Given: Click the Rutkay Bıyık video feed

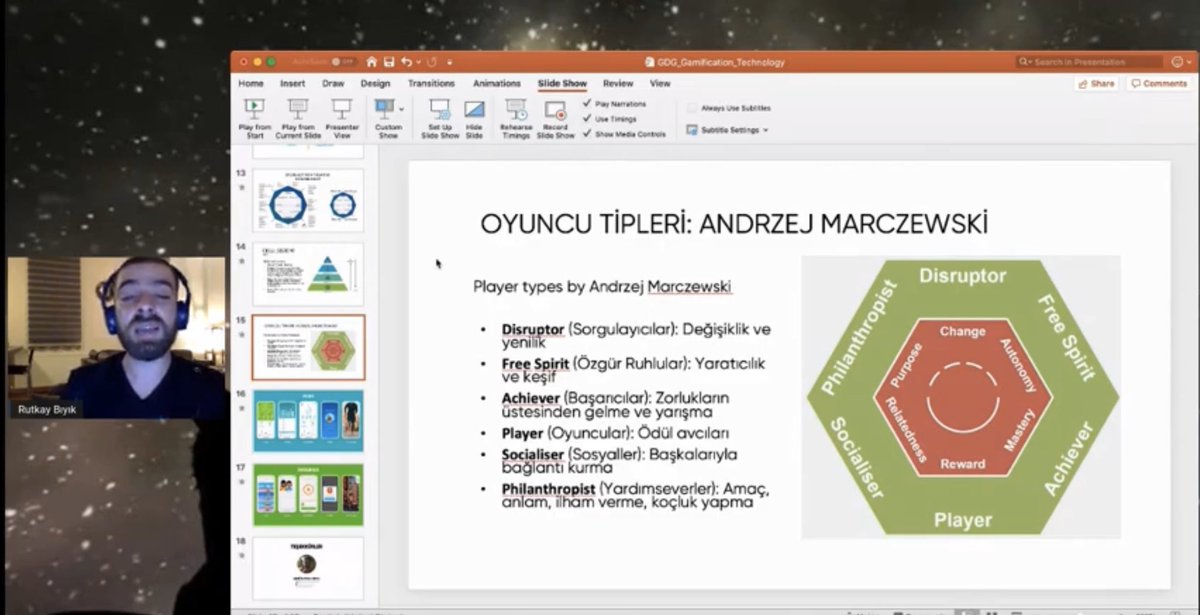Looking at the screenshot, I should tap(117, 338).
